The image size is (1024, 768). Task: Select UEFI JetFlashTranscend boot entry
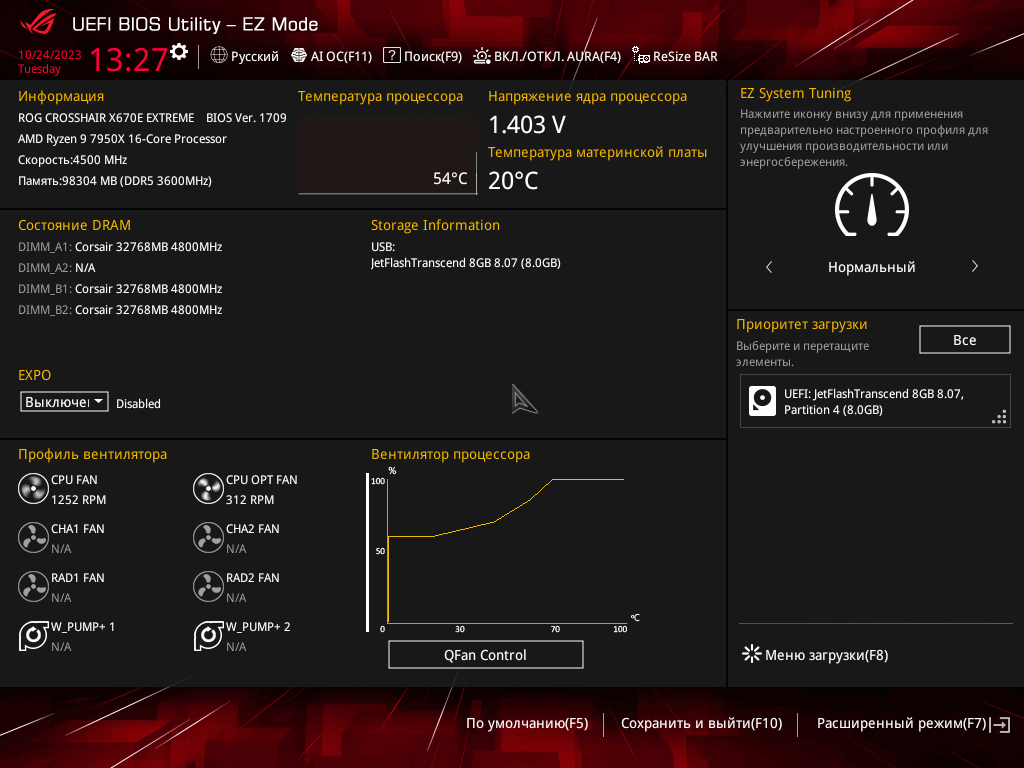[875, 401]
